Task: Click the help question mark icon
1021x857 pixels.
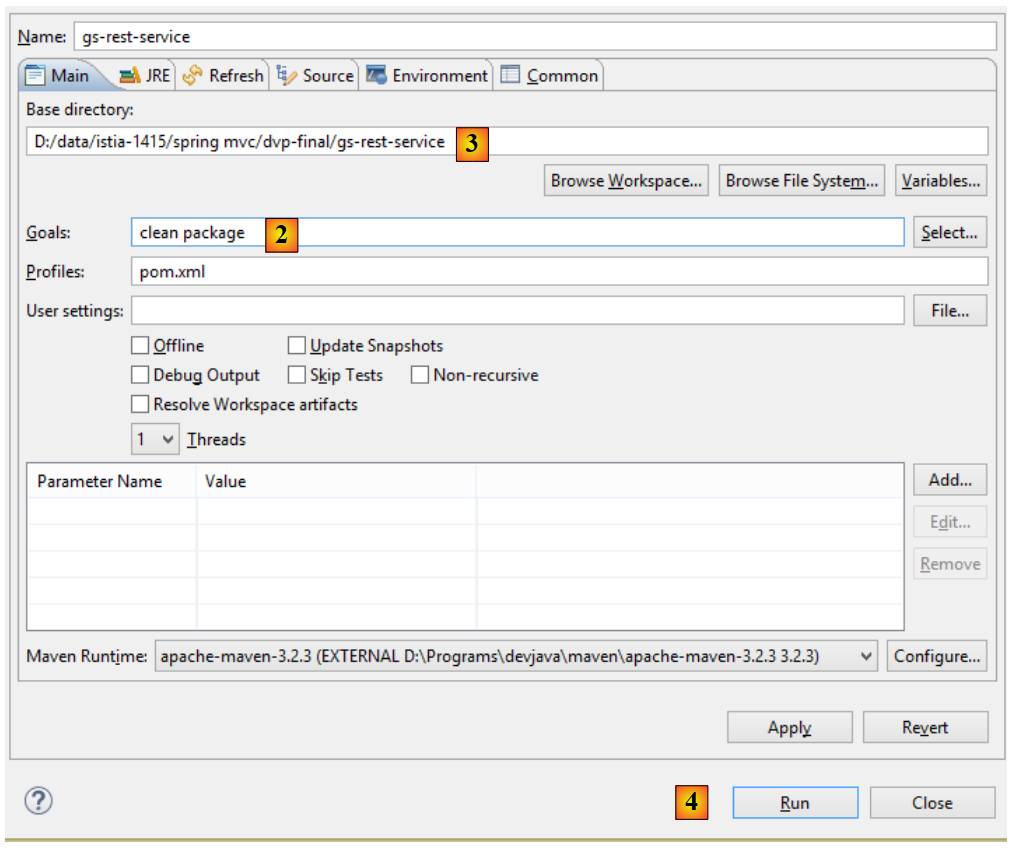Action: point(38,801)
